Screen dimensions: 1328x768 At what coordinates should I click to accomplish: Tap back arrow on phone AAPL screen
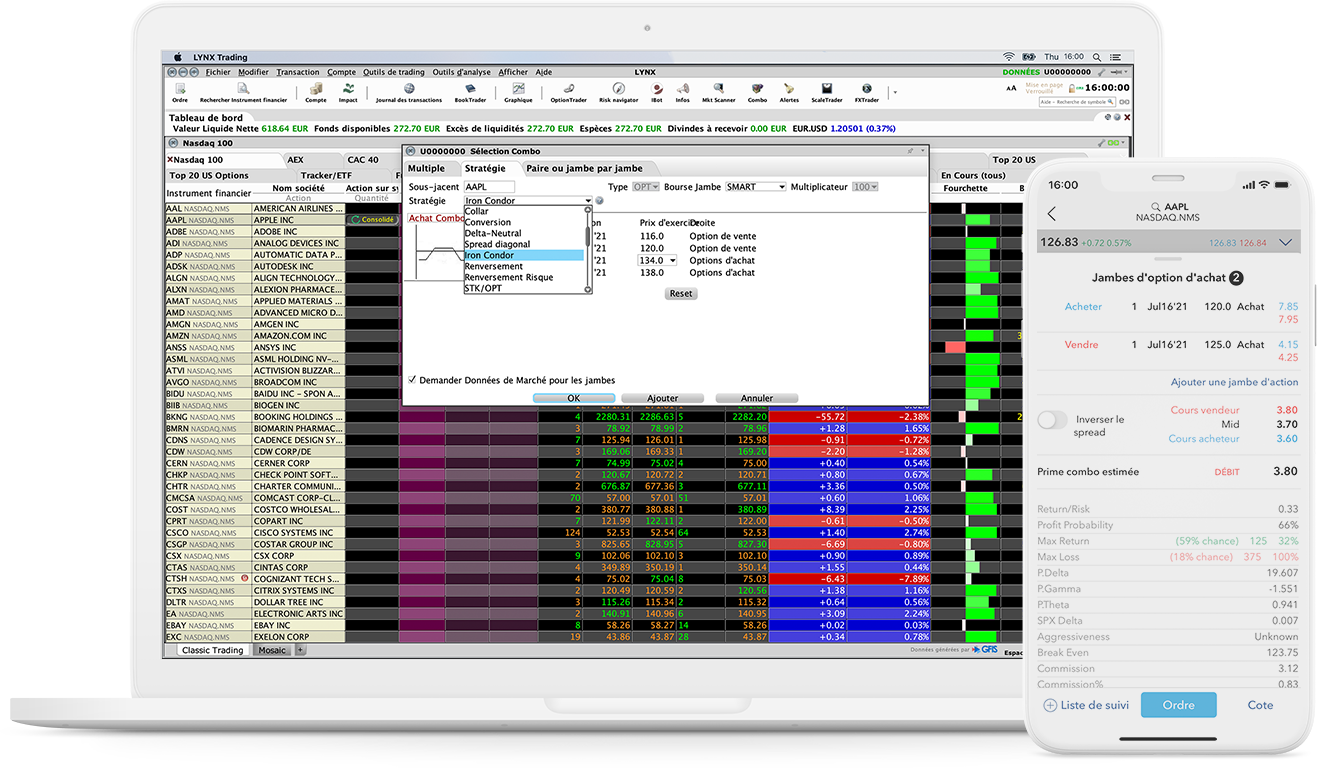coord(1051,214)
